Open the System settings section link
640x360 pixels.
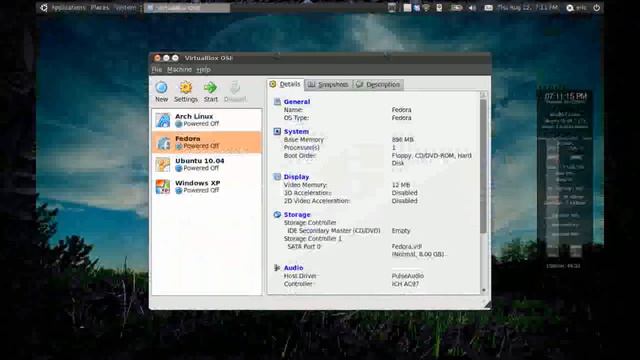(x=296, y=131)
